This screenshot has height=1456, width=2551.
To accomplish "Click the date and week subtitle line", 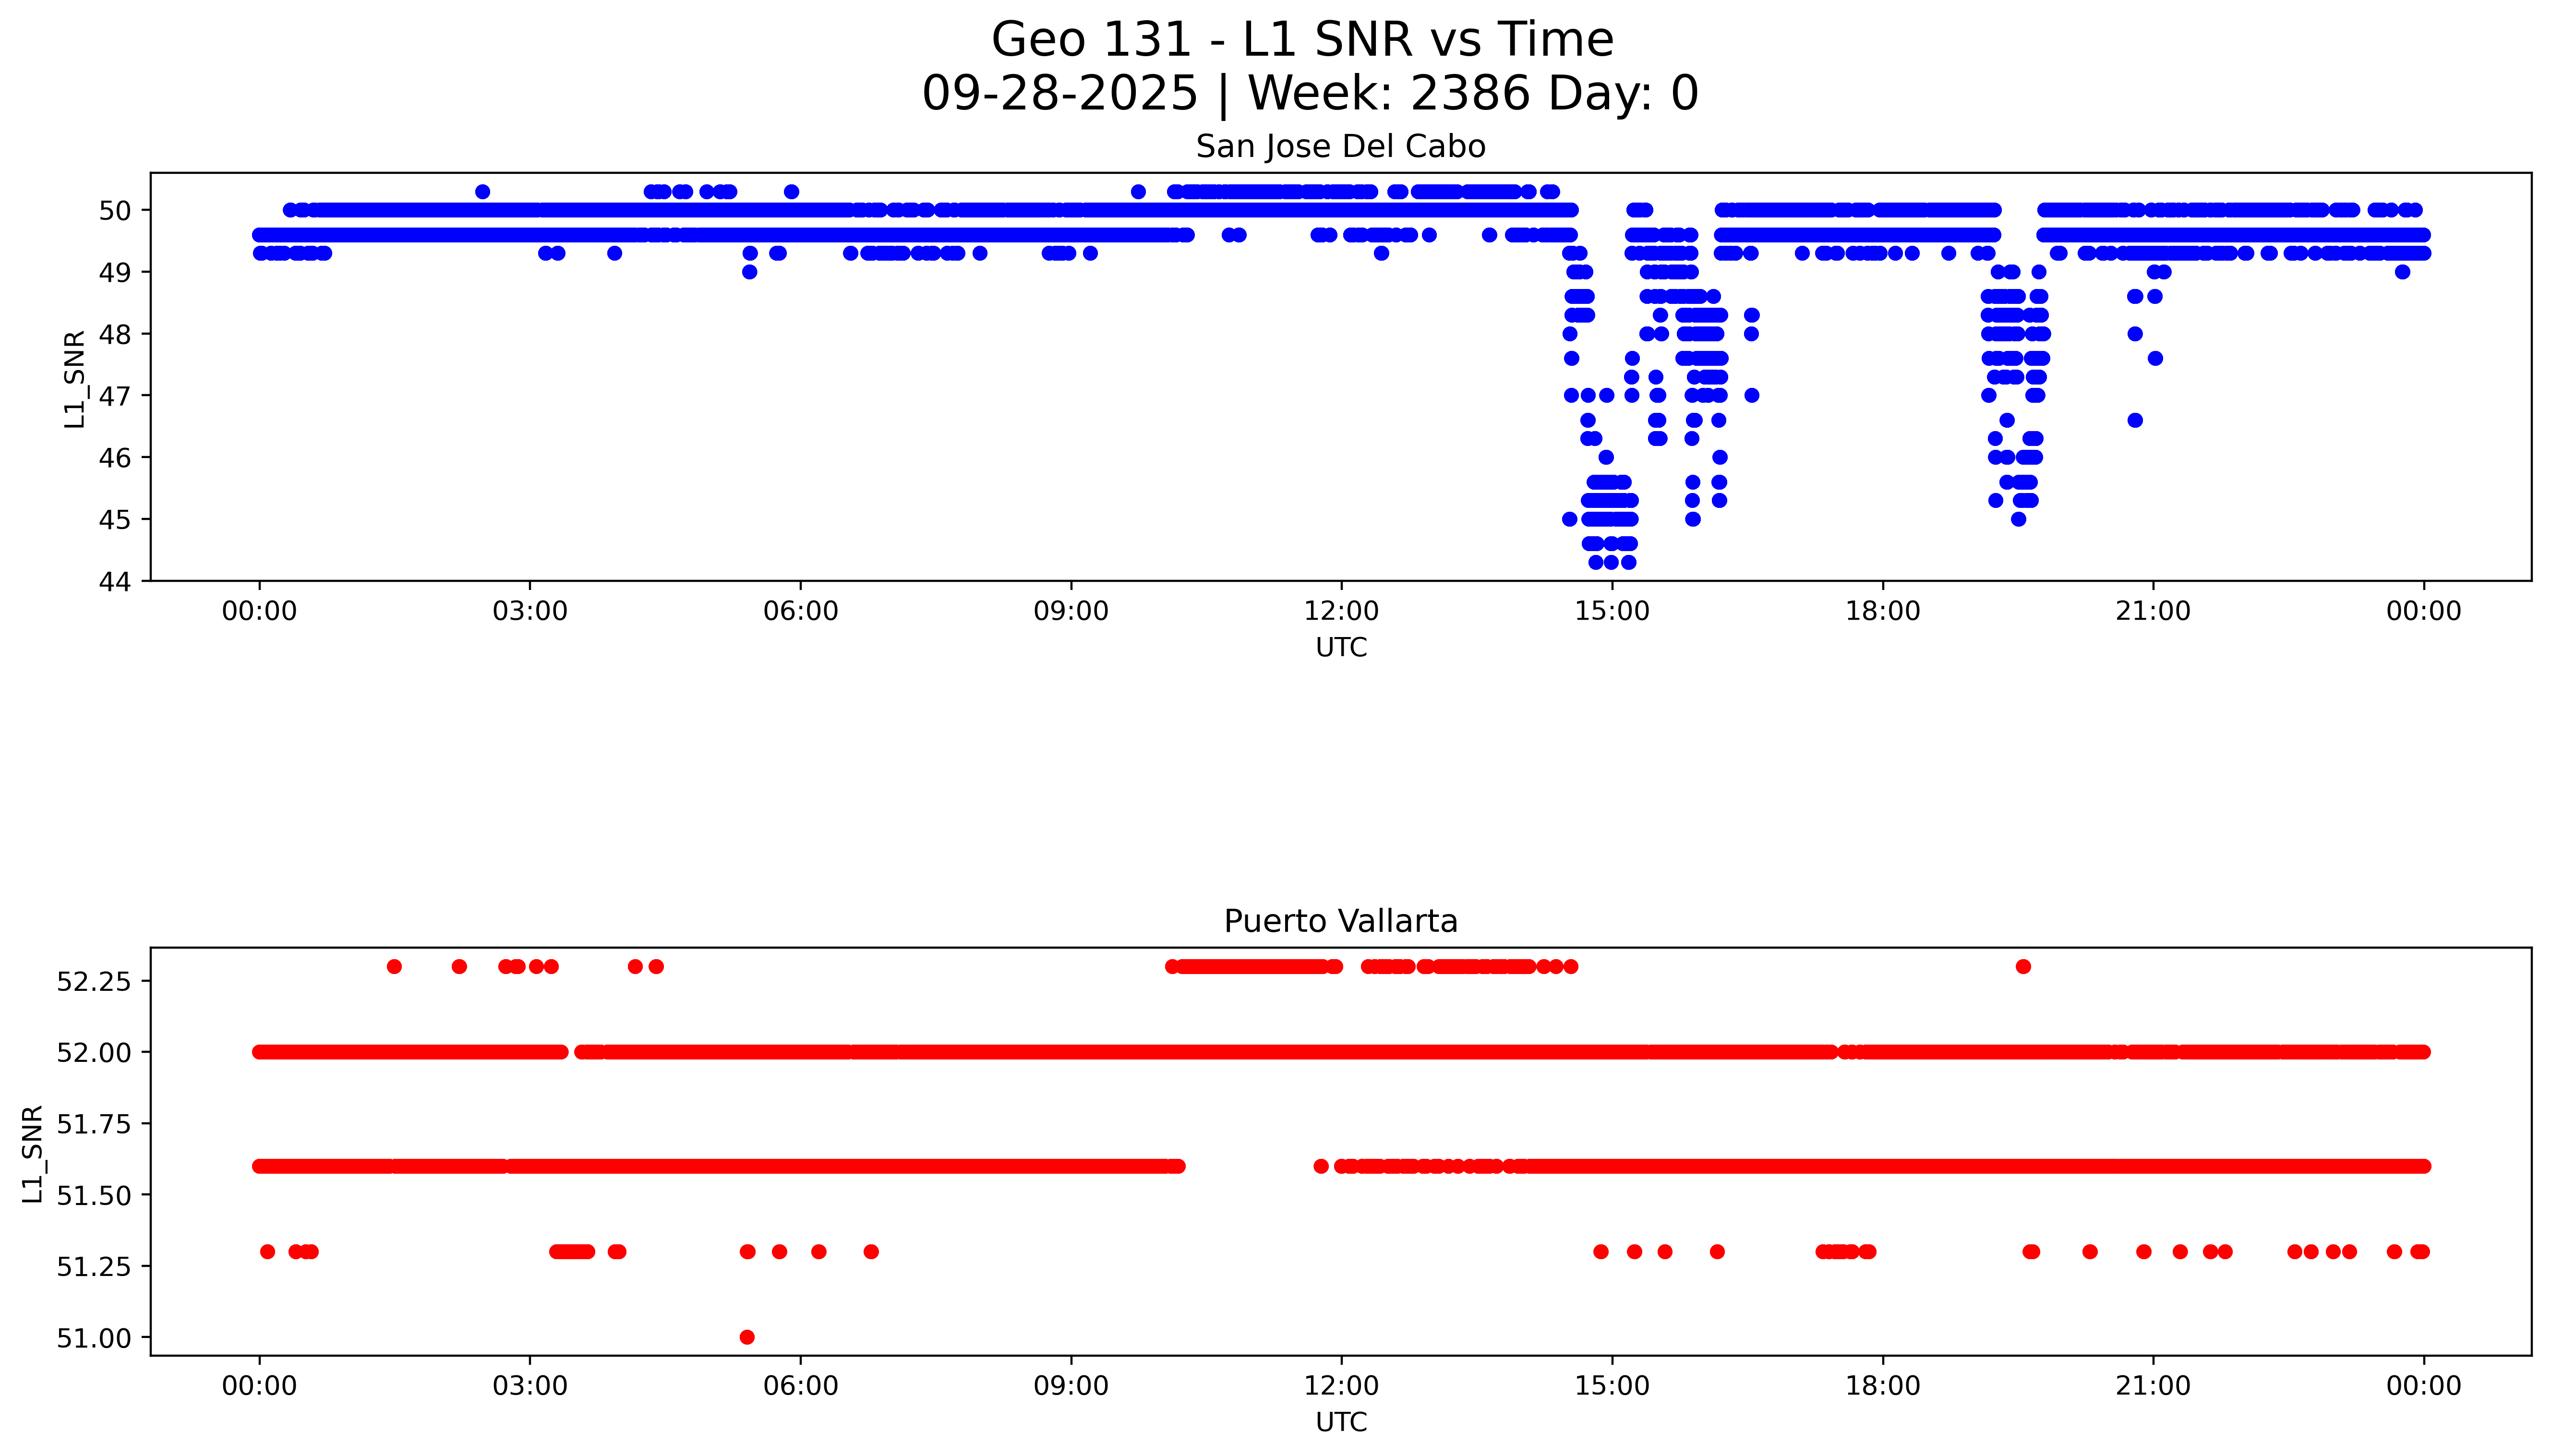I will click(x=1309, y=93).
